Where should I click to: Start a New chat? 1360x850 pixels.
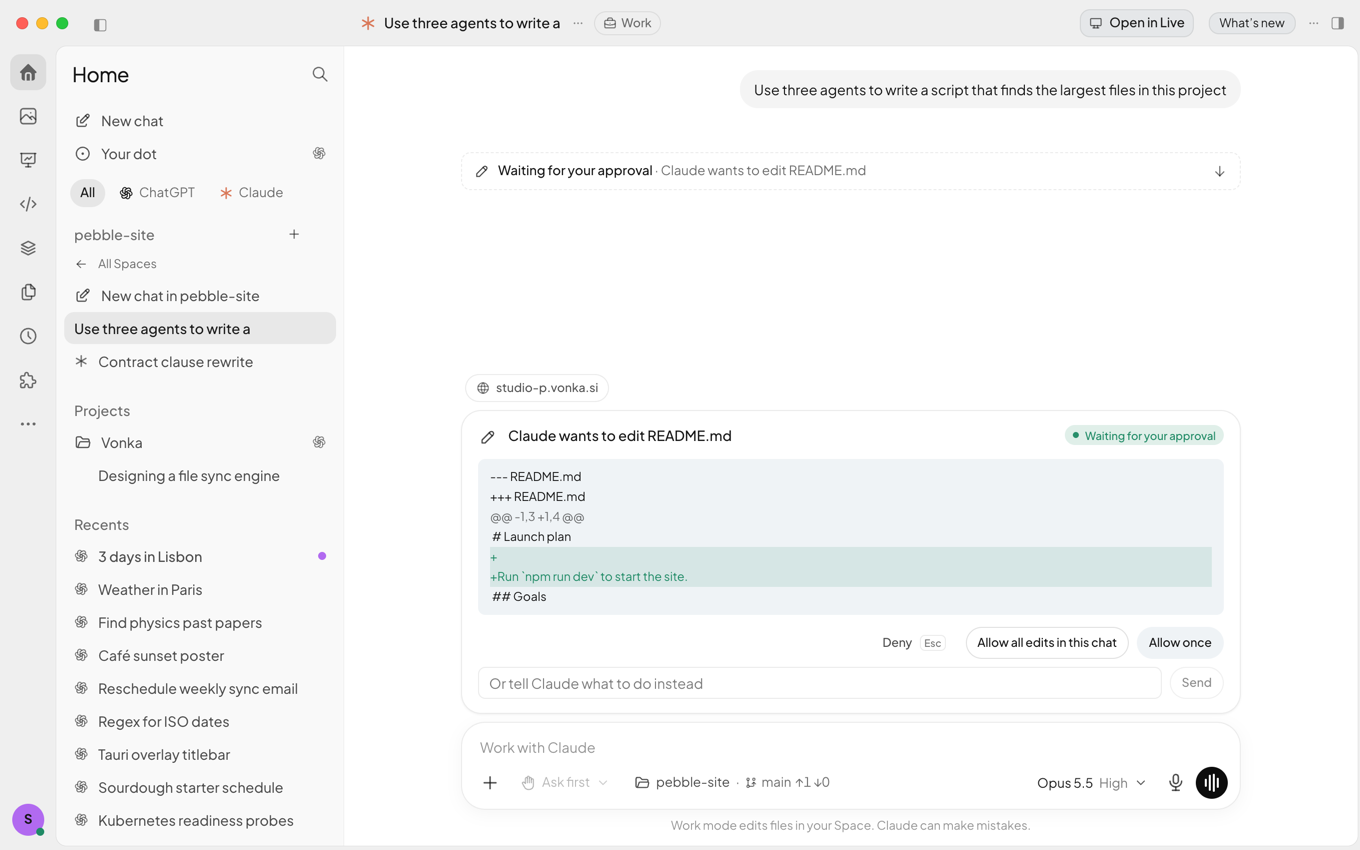[x=200, y=121]
